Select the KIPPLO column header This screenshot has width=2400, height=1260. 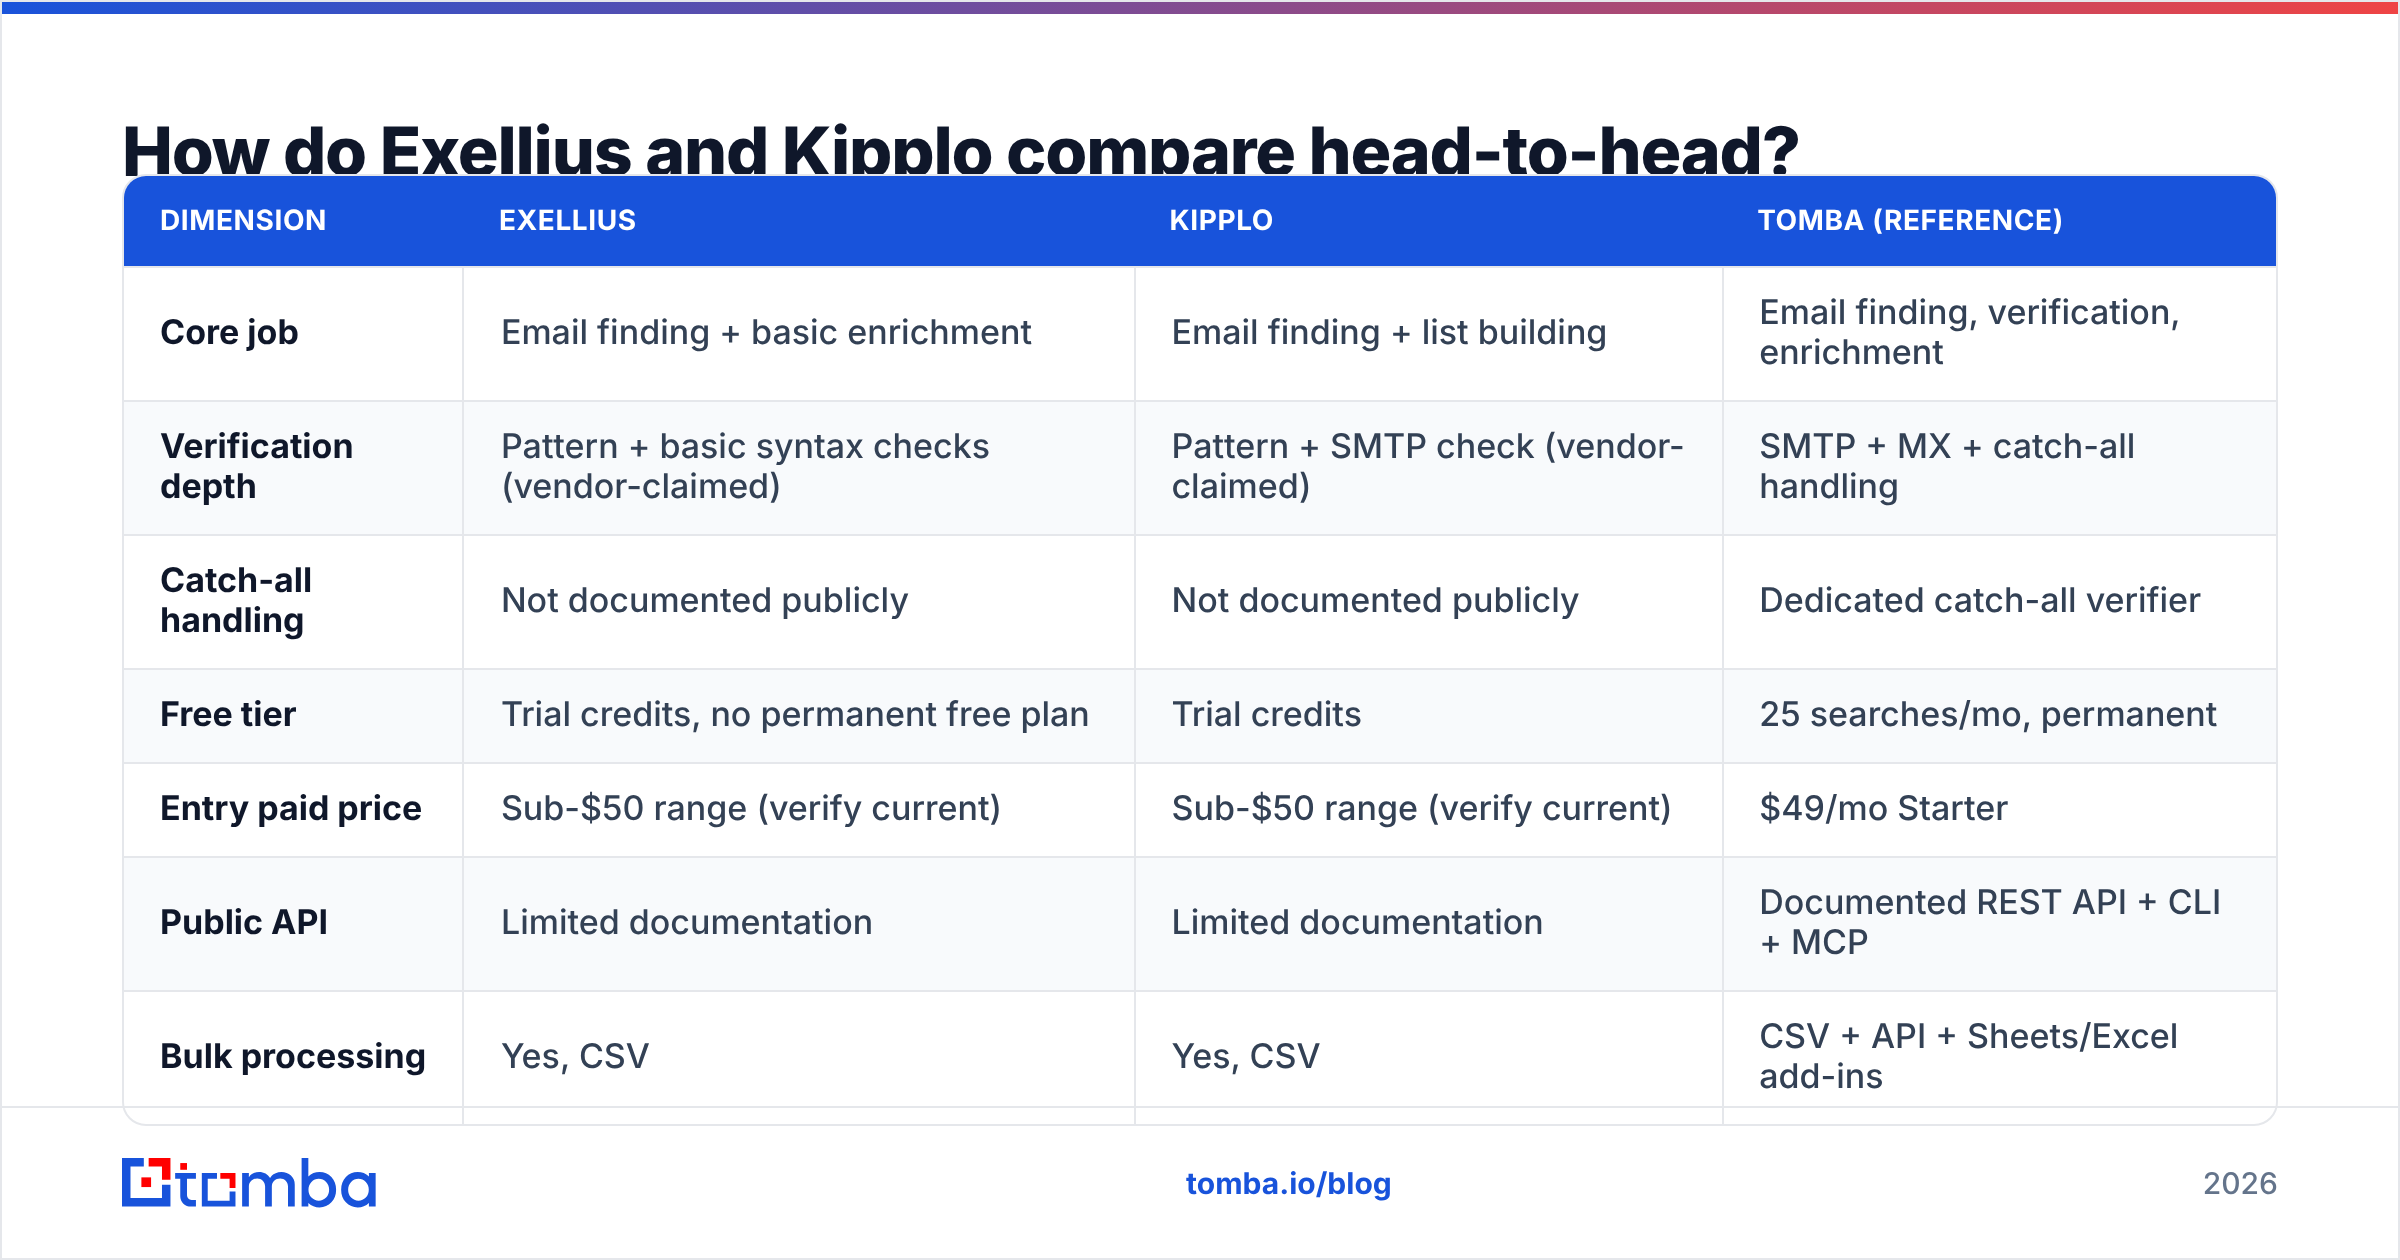[x=1221, y=220]
